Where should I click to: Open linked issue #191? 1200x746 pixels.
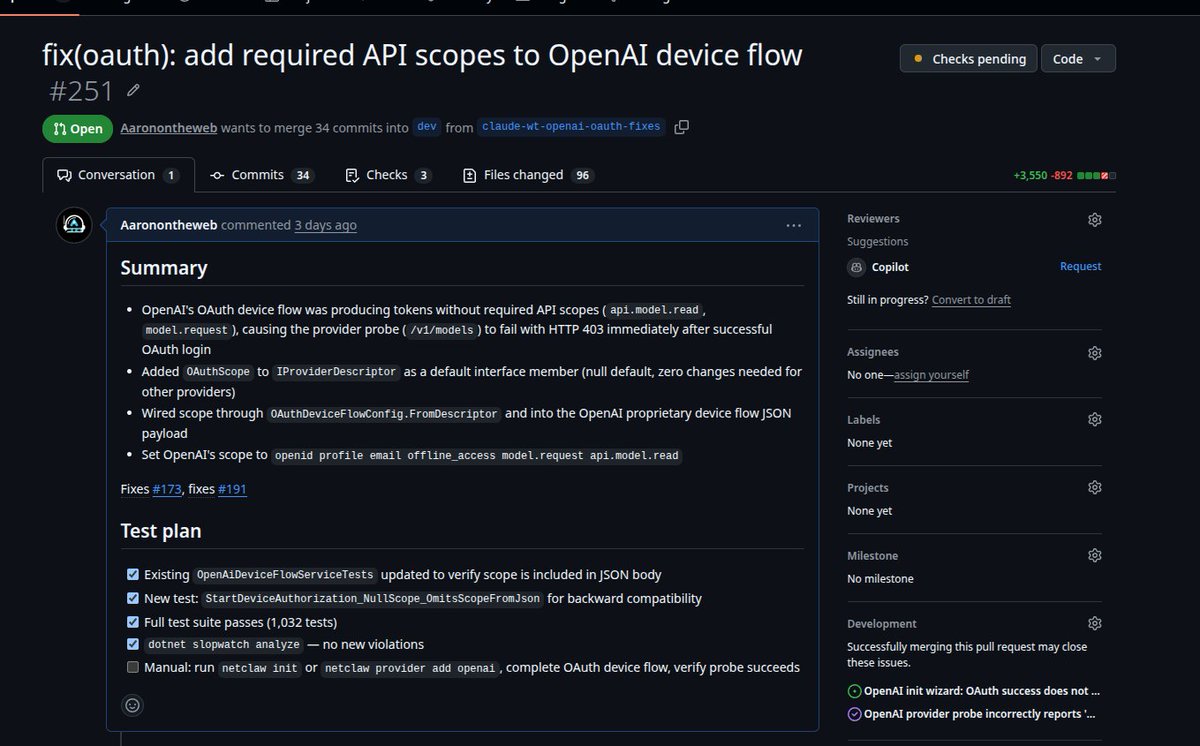point(232,488)
